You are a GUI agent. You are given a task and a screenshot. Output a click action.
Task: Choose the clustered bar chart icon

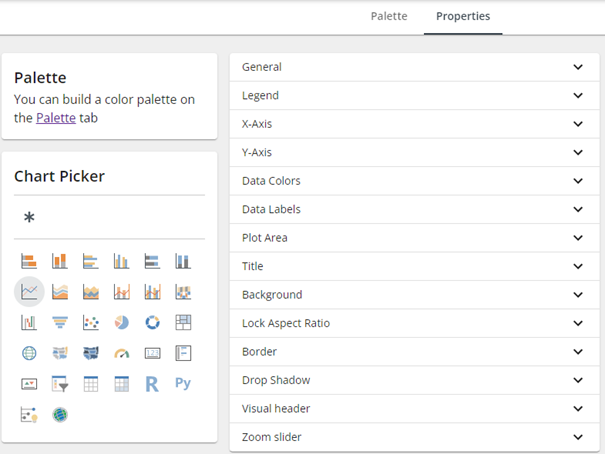(91, 261)
